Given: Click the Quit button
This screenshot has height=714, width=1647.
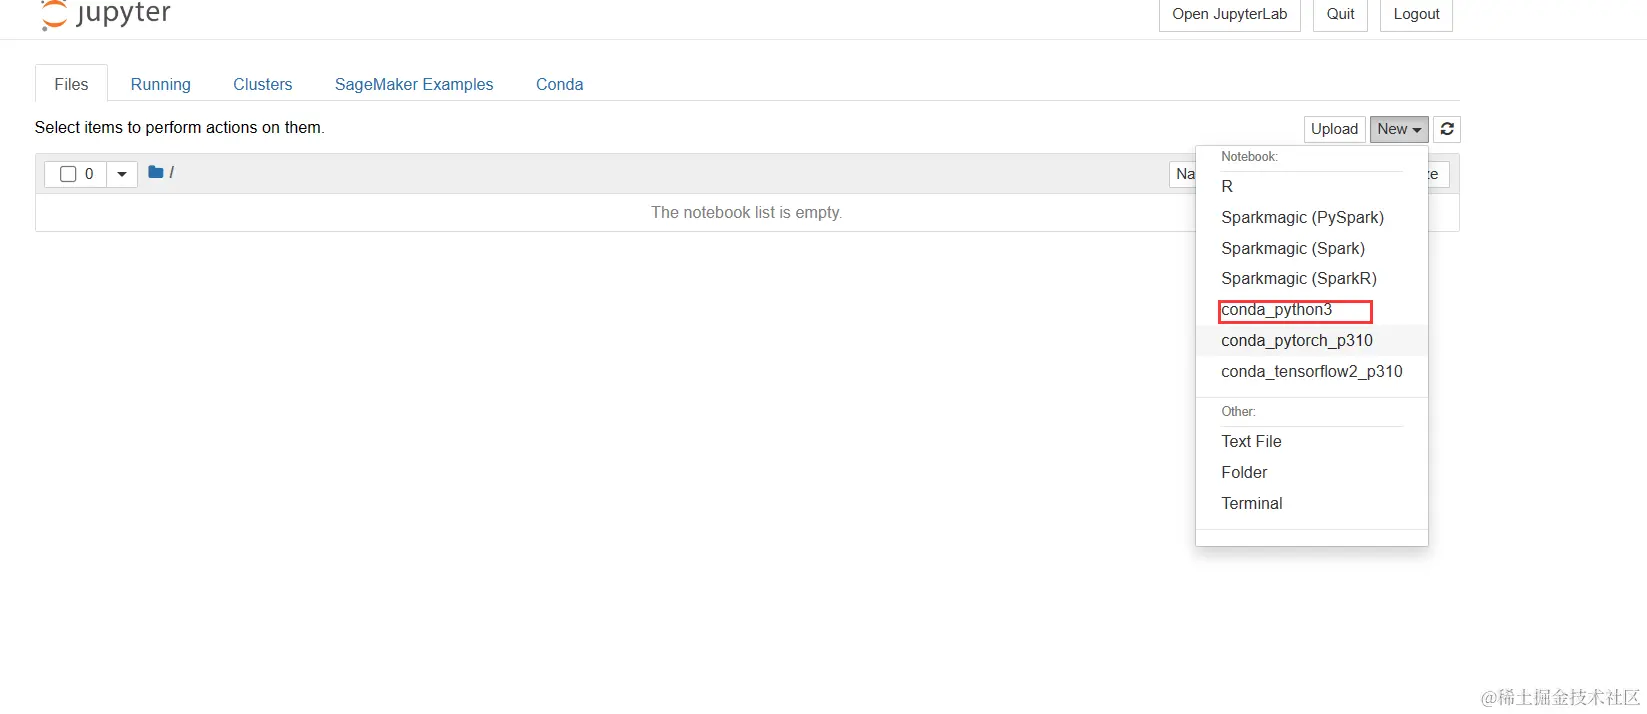Looking at the screenshot, I should click(x=1340, y=15).
